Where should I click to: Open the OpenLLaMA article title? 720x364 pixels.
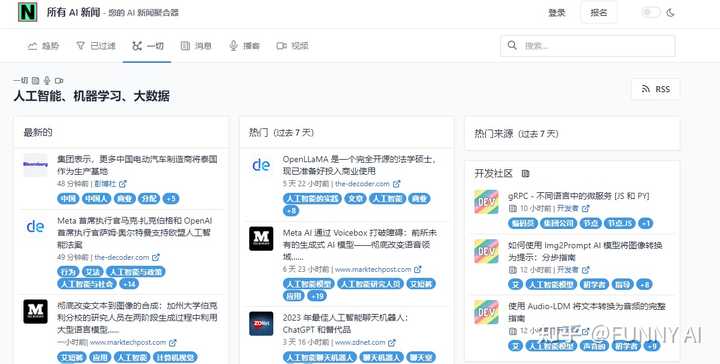click(359, 165)
